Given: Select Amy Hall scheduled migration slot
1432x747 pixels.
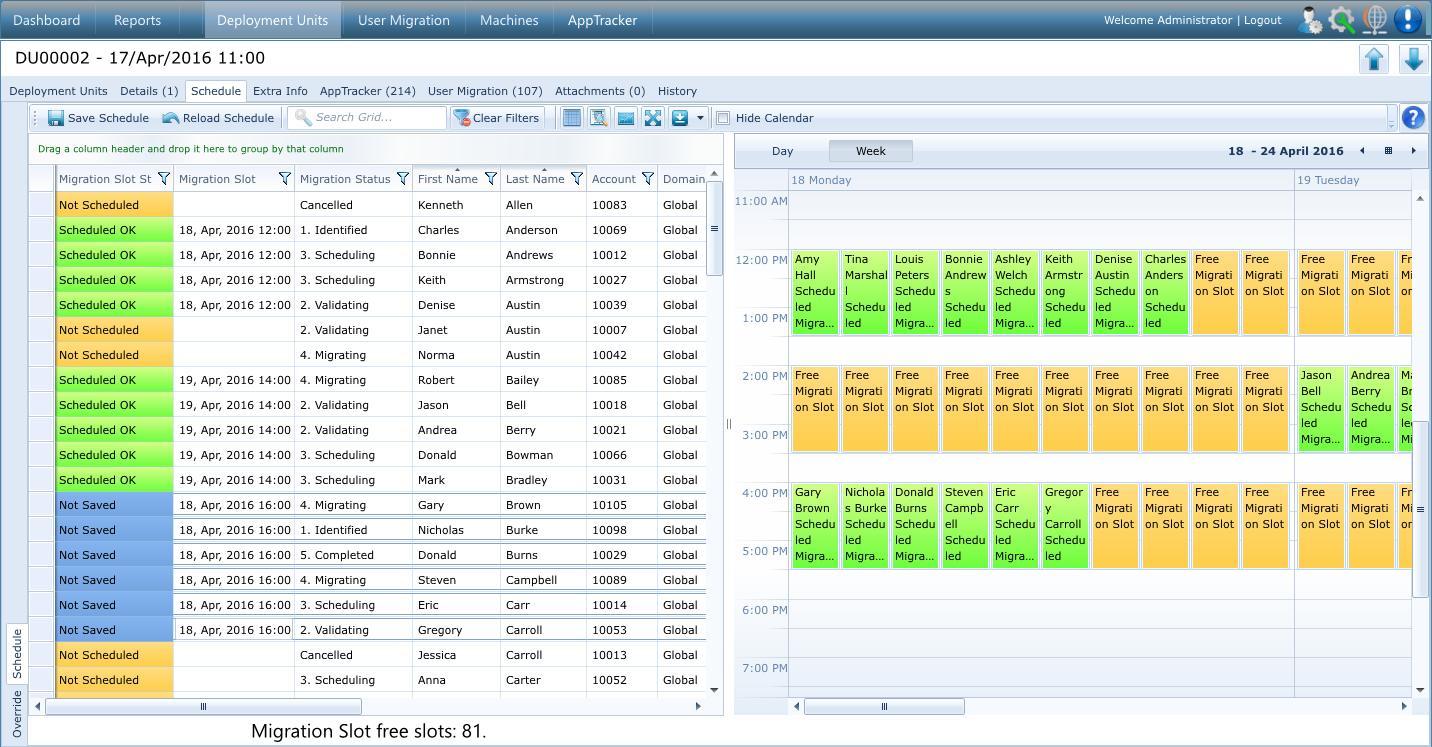Looking at the screenshot, I should click(815, 292).
